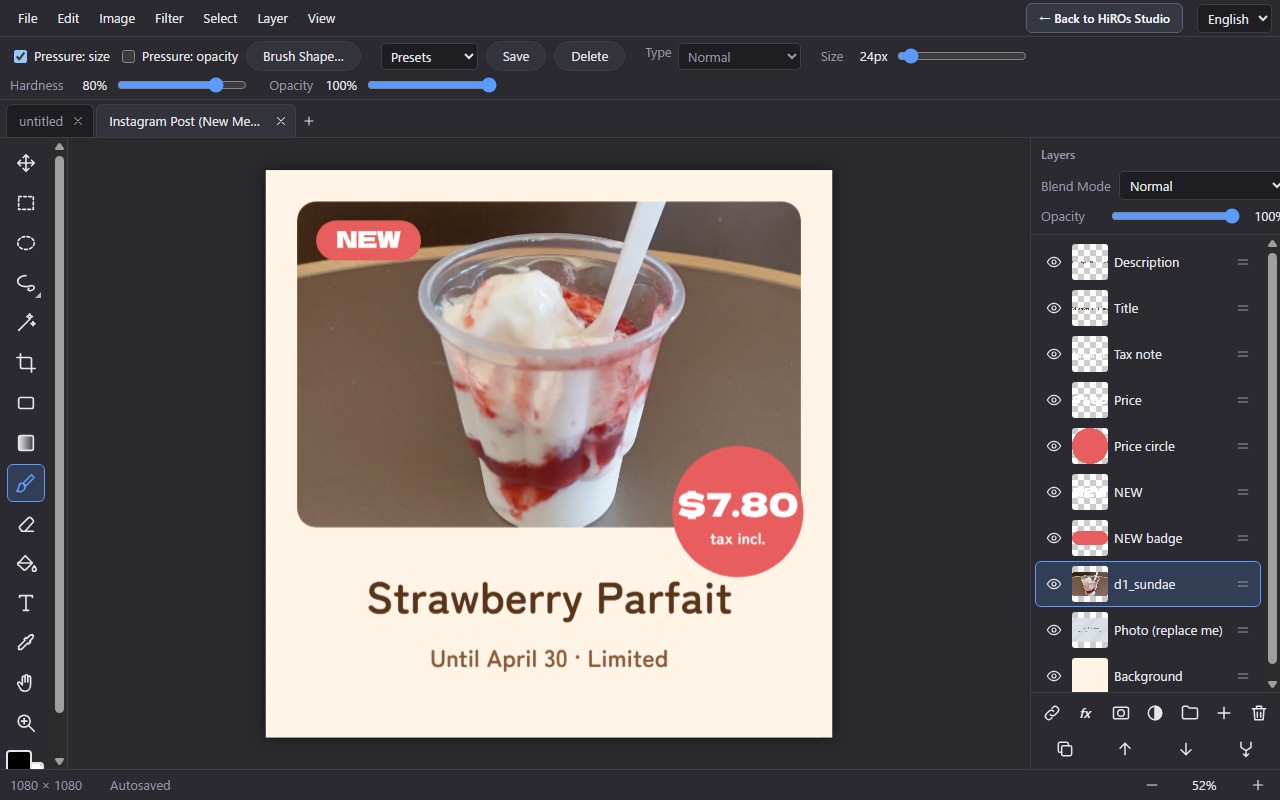Screen dimensions: 1280x800
Task: Select the Lasso tool
Action: click(x=26, y=283)
